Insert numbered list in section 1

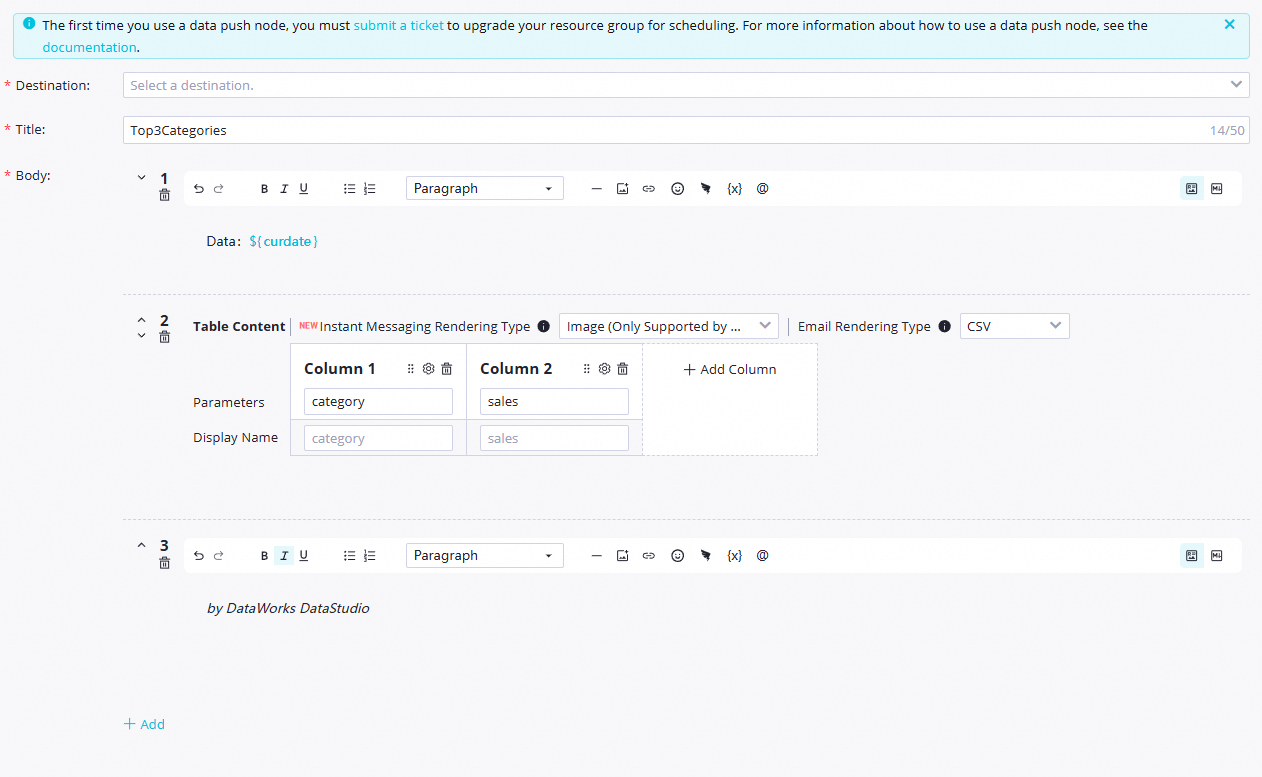[x=370, y=188]
